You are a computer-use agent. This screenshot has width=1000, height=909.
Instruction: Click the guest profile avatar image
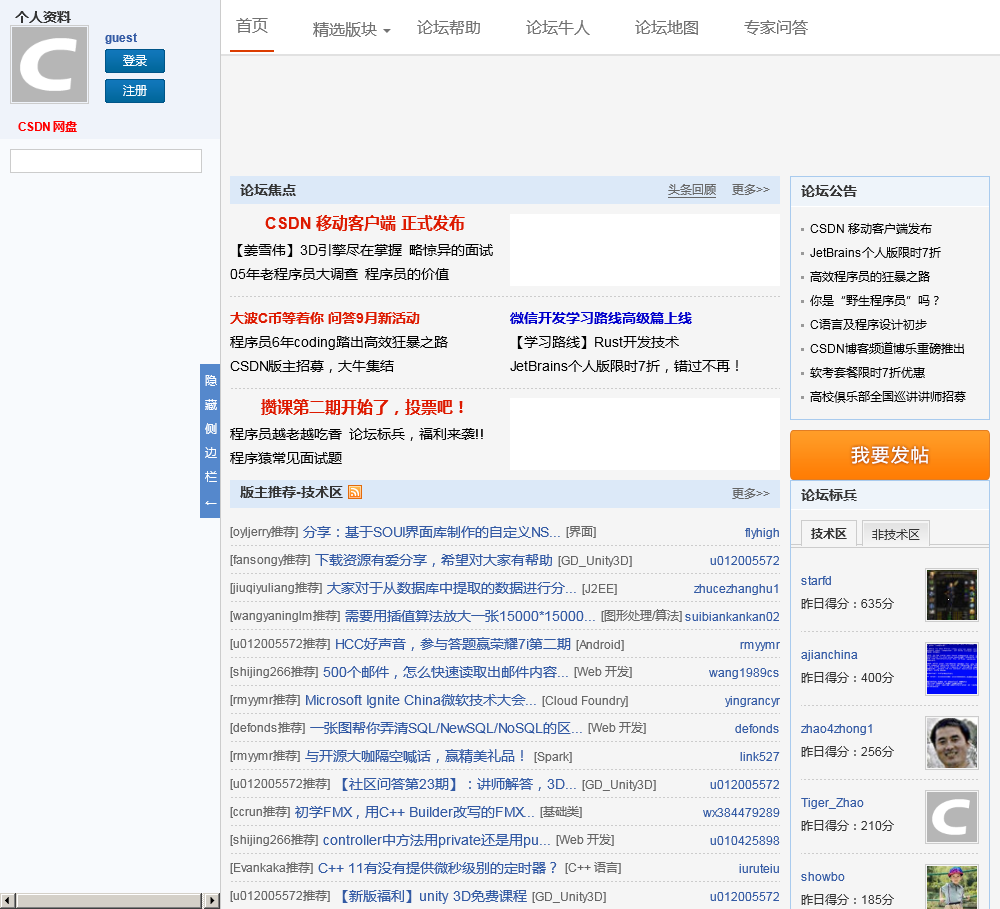[x=49, y=64]
